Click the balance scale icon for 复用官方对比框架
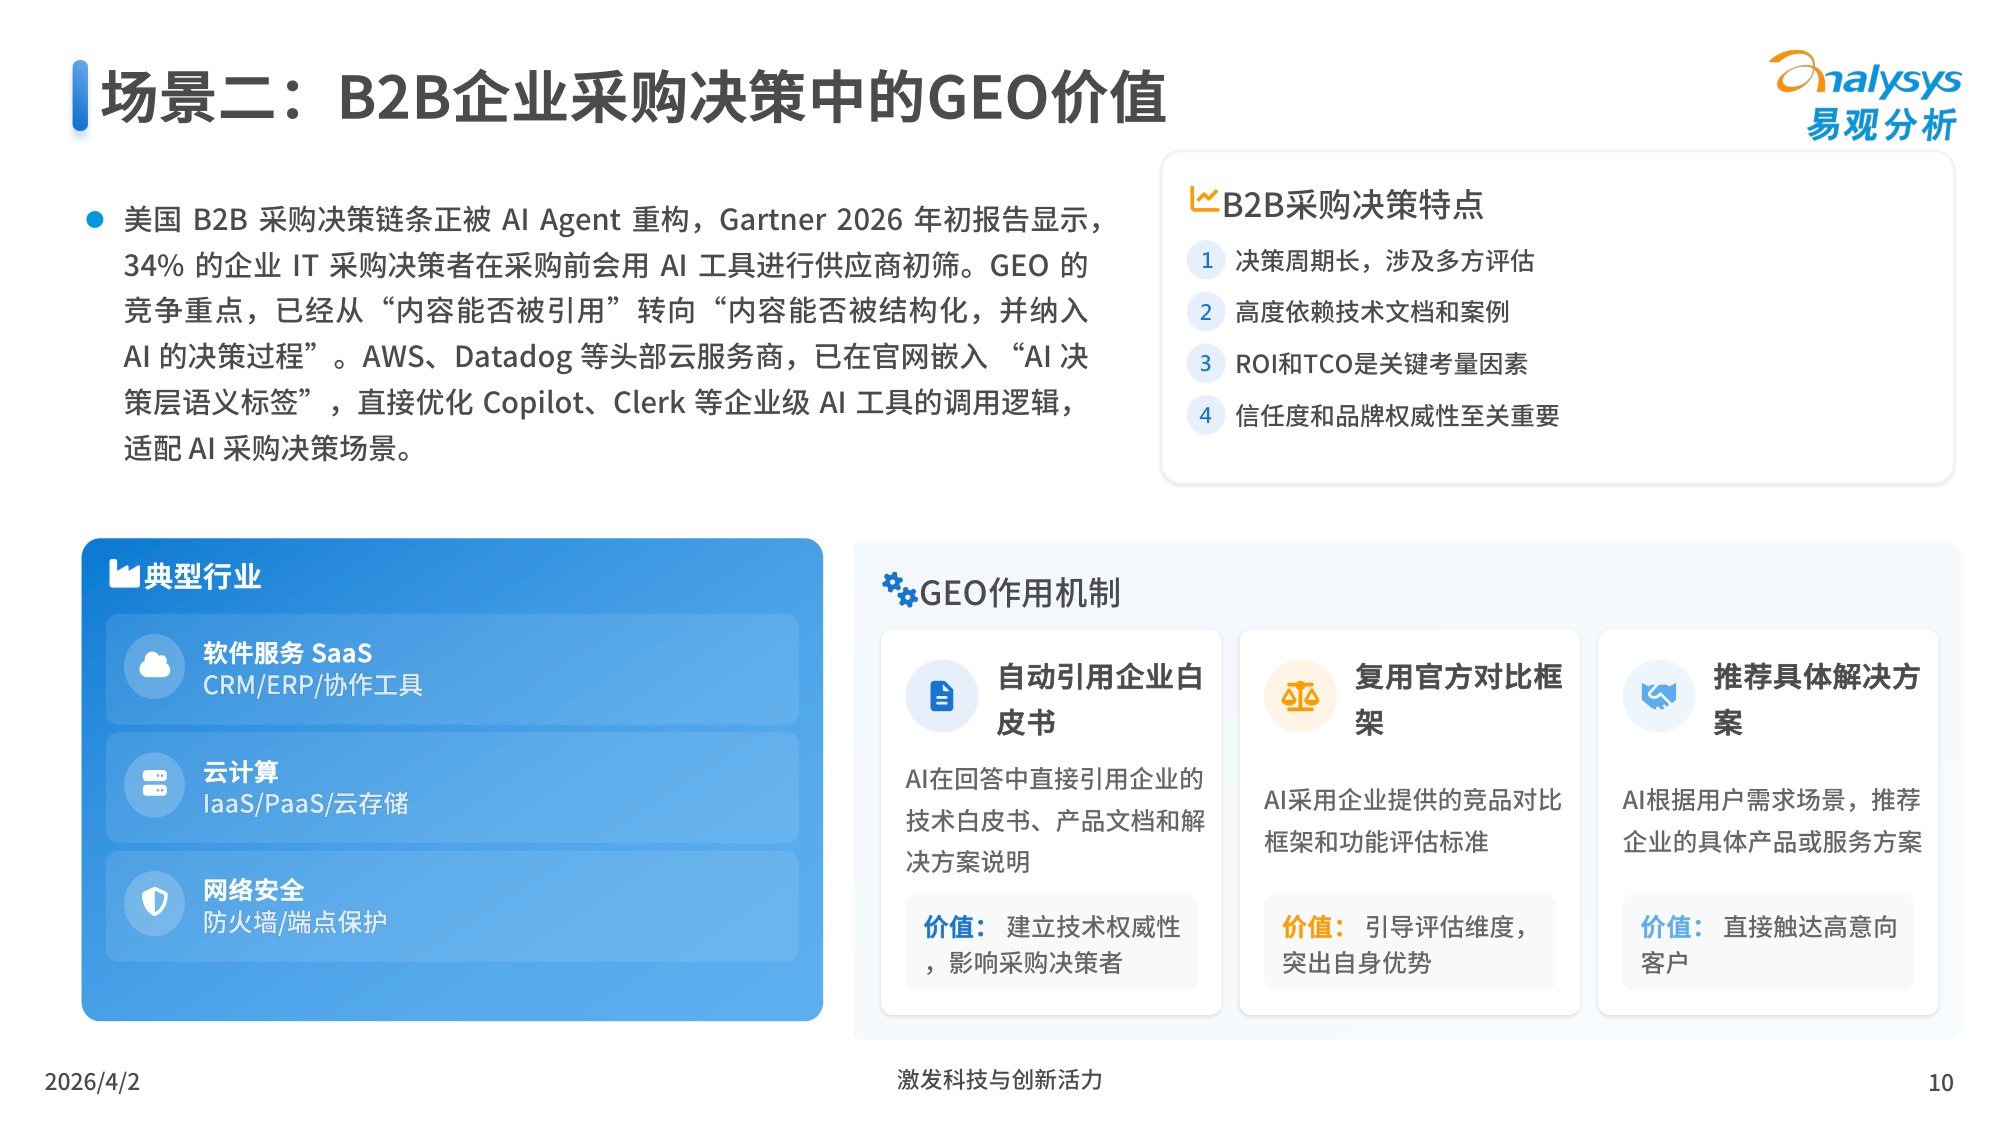The image size is (2000, 1125). (1300, 696)
